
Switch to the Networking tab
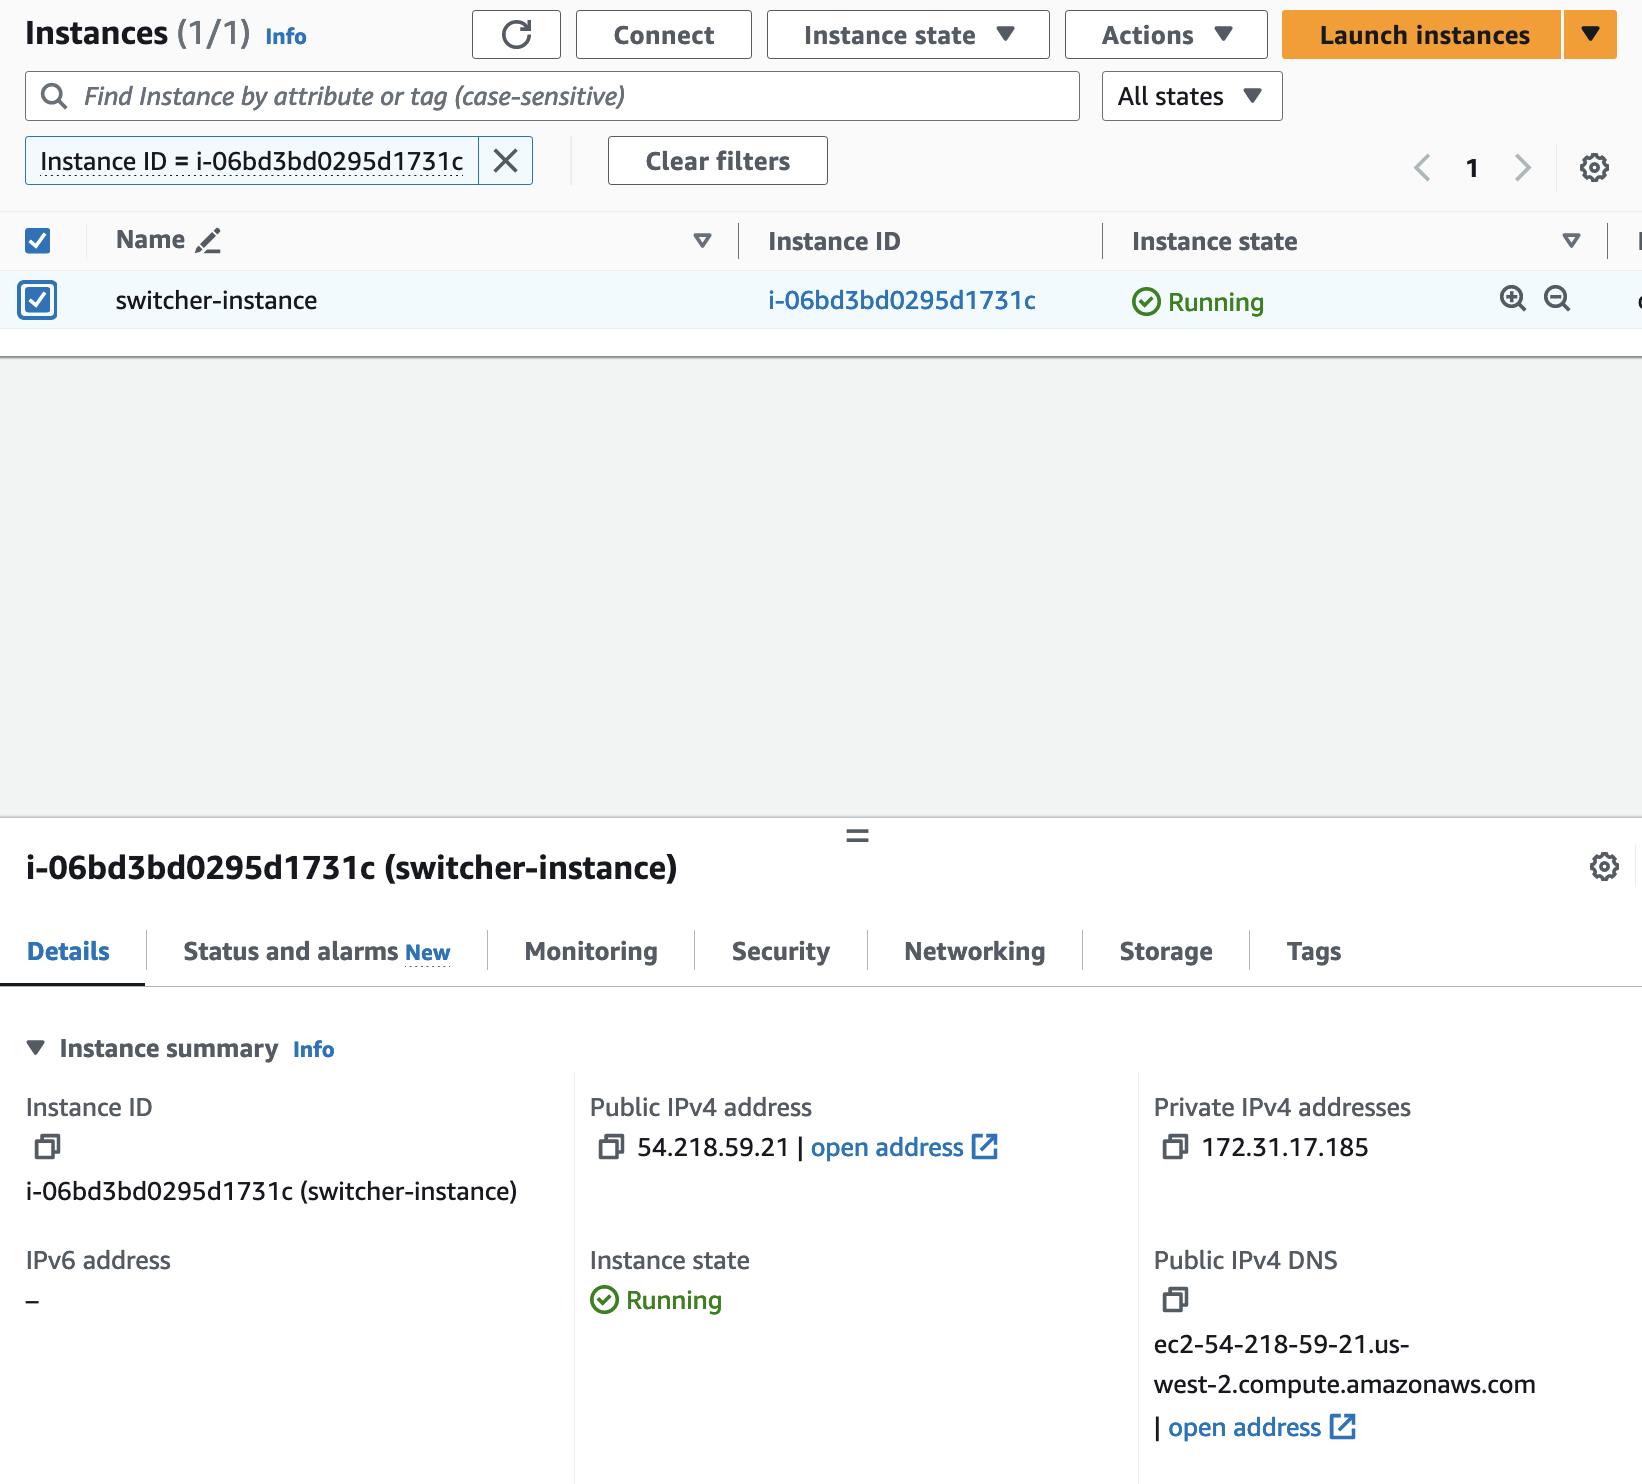974,951
